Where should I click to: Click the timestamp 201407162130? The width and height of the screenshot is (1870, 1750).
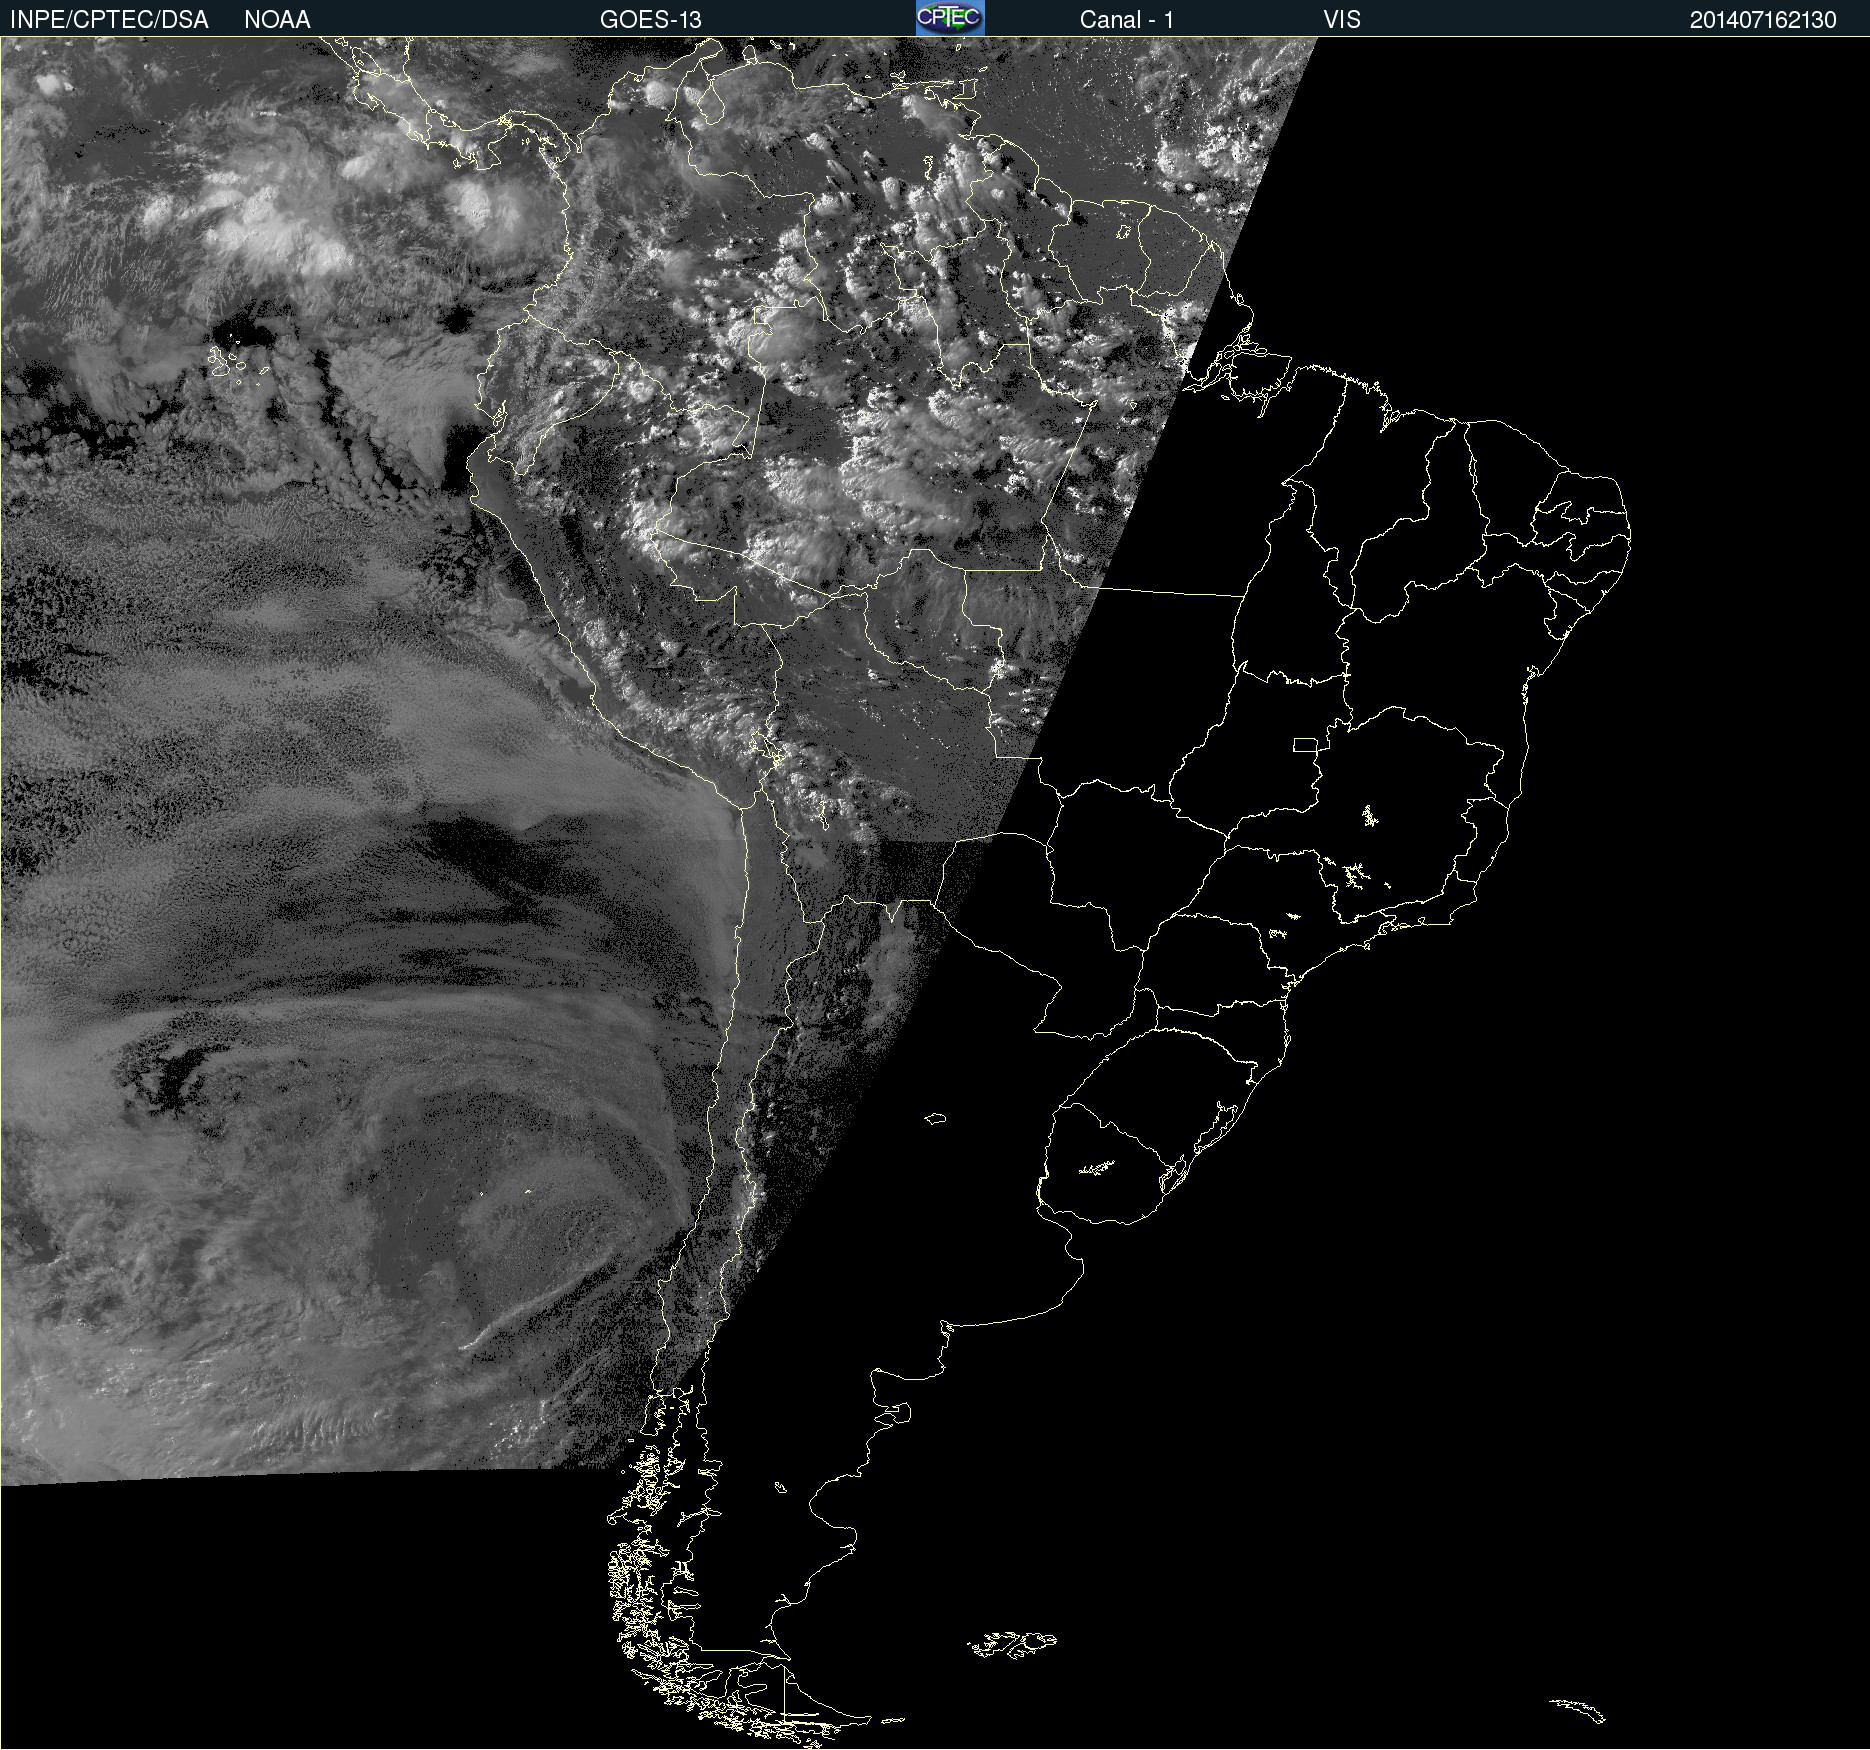pyautogui.click(x=1763, y=20)
